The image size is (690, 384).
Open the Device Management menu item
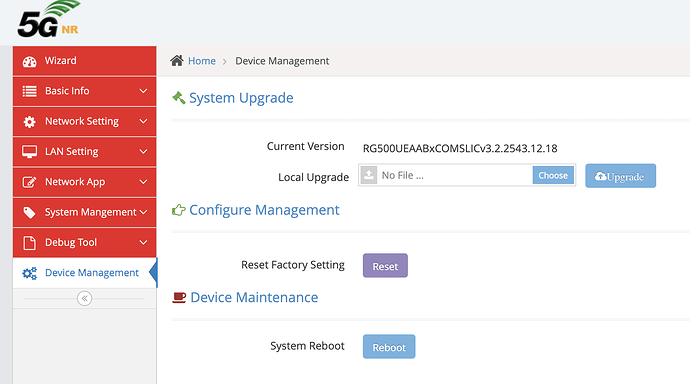(84, 273)
